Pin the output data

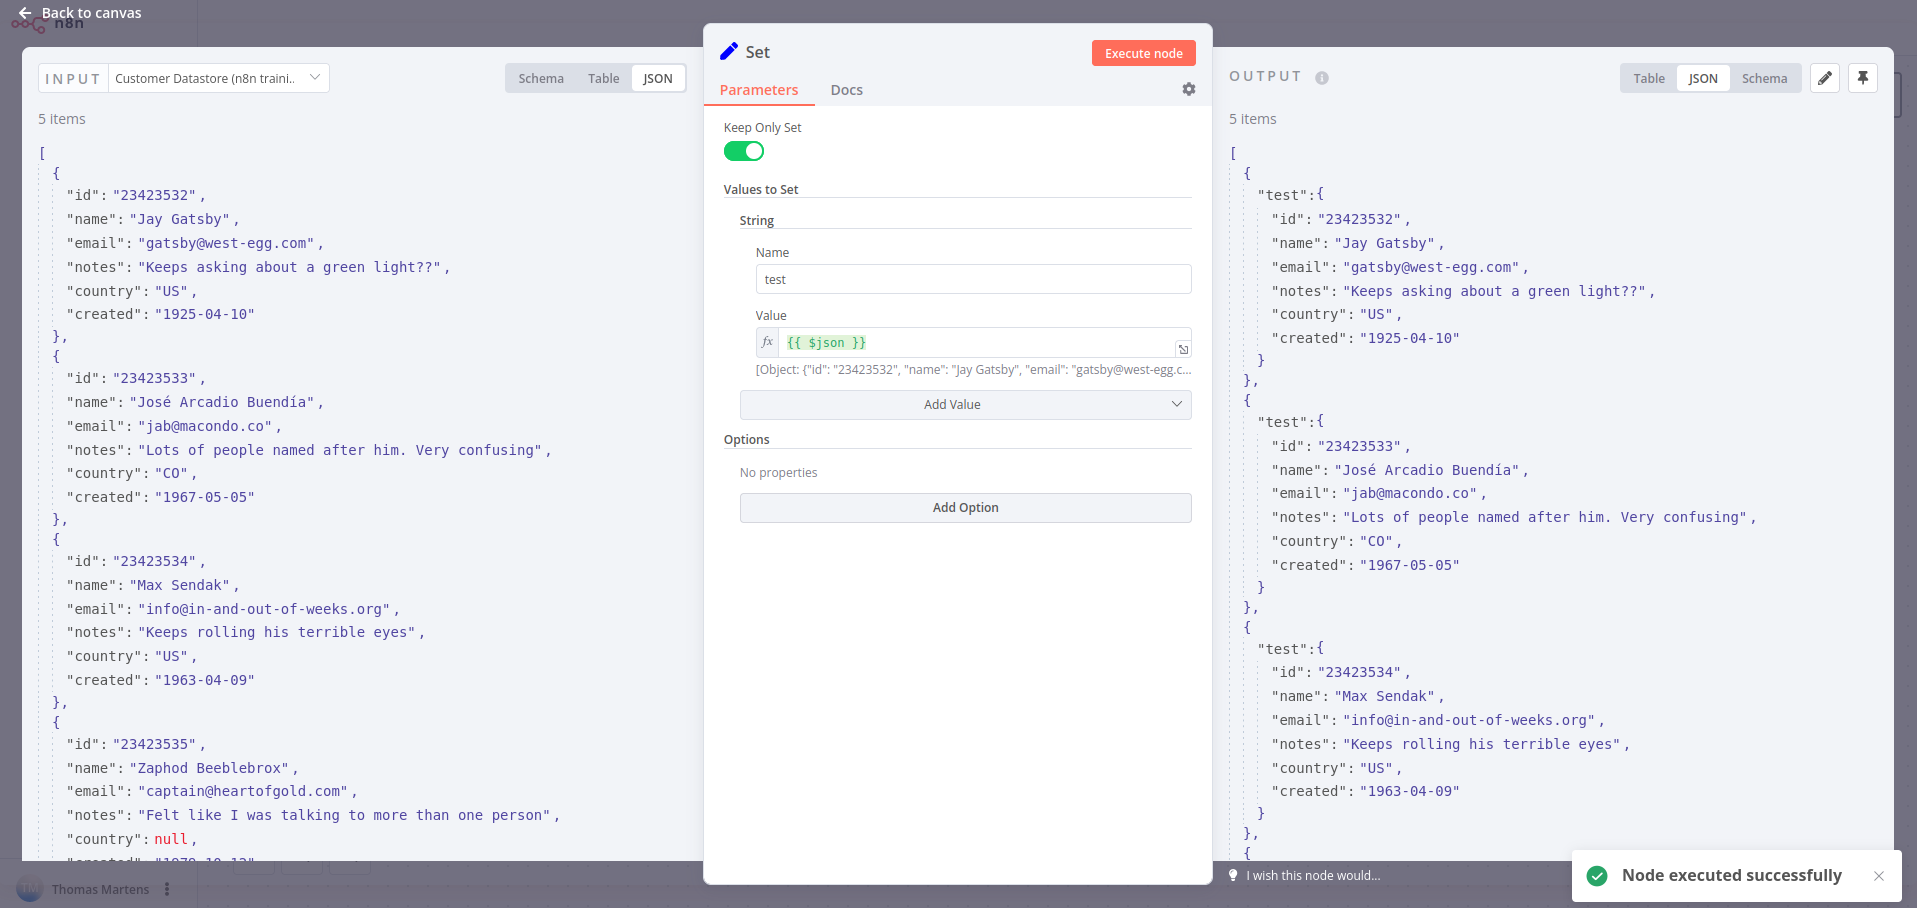(x=1862, y=78)
